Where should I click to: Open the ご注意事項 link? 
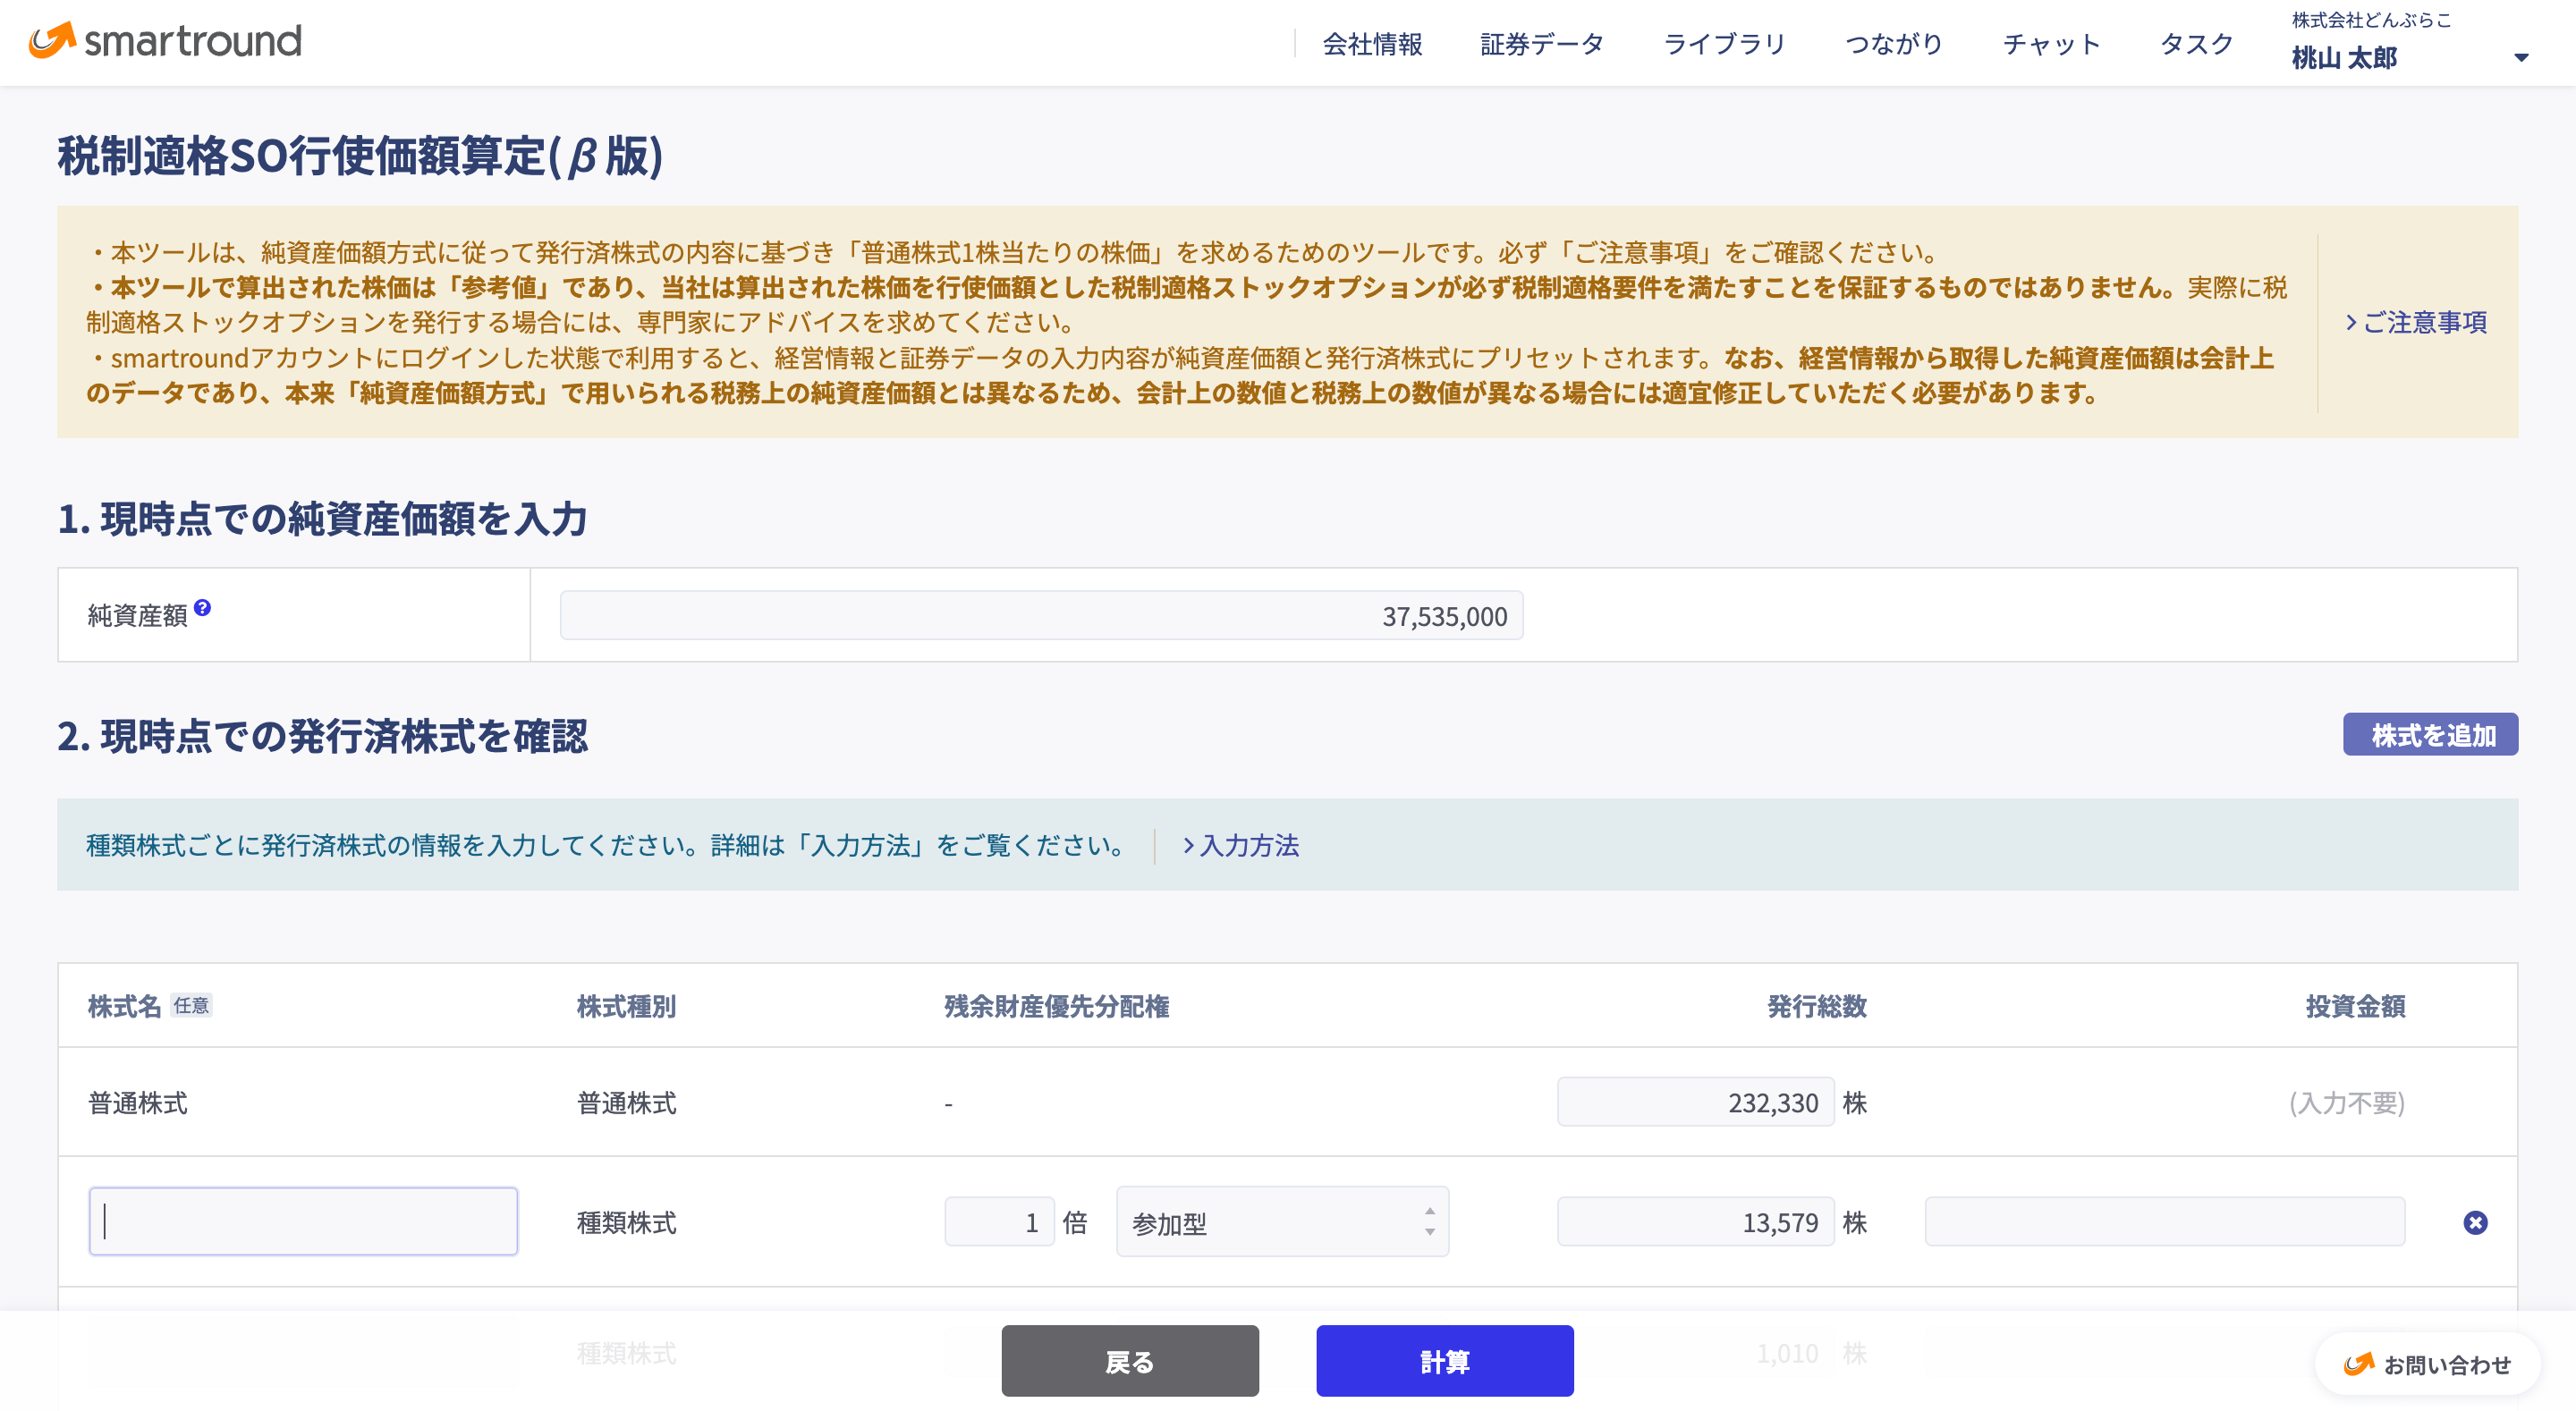(2416, 322)
